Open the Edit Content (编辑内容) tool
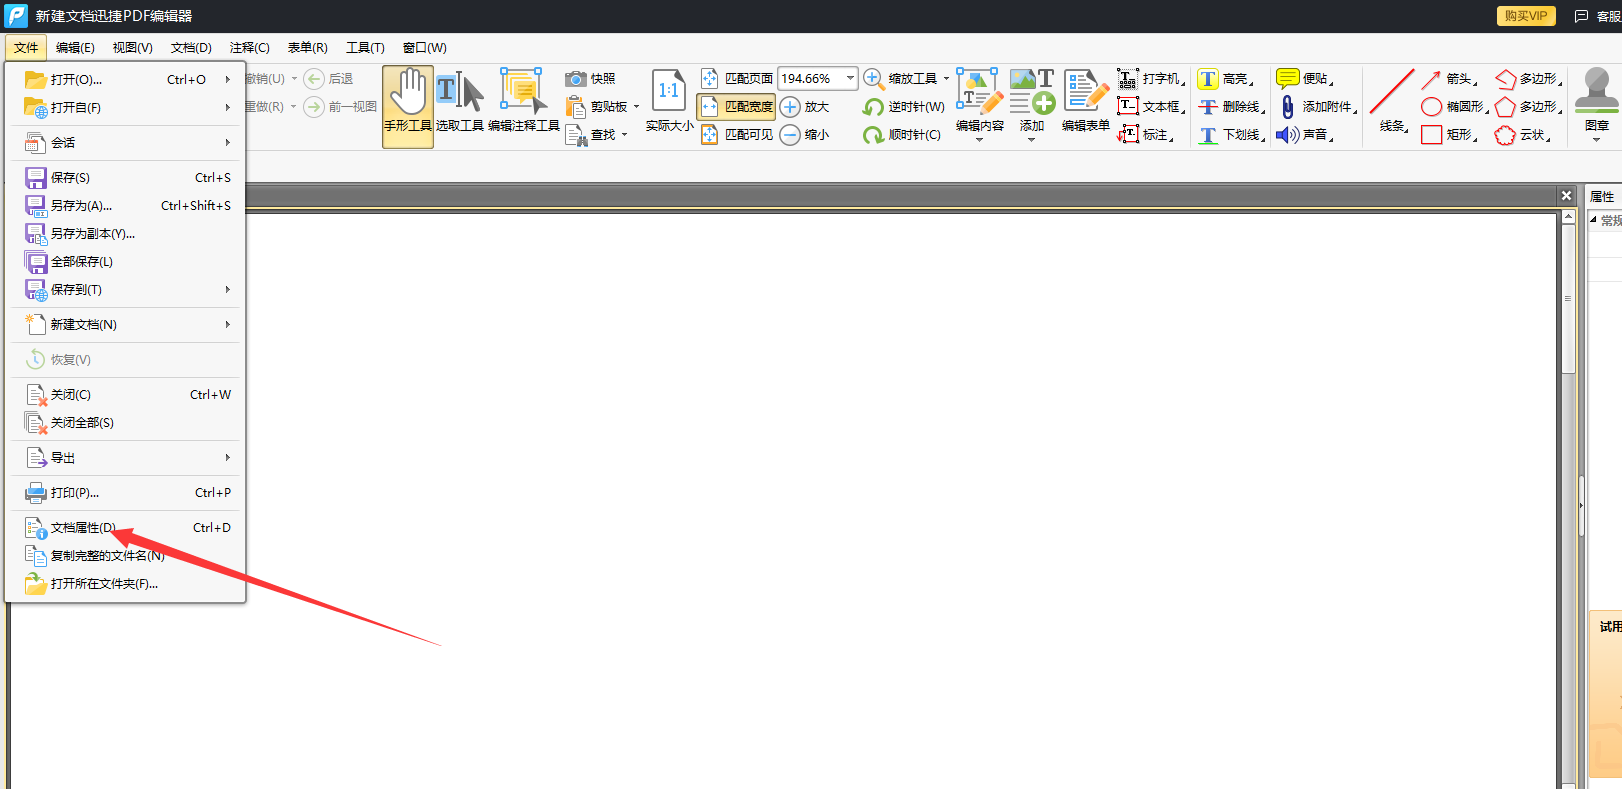Image resolution: width=1622 pixels, height=789 pixels. (x=979, y=106)
